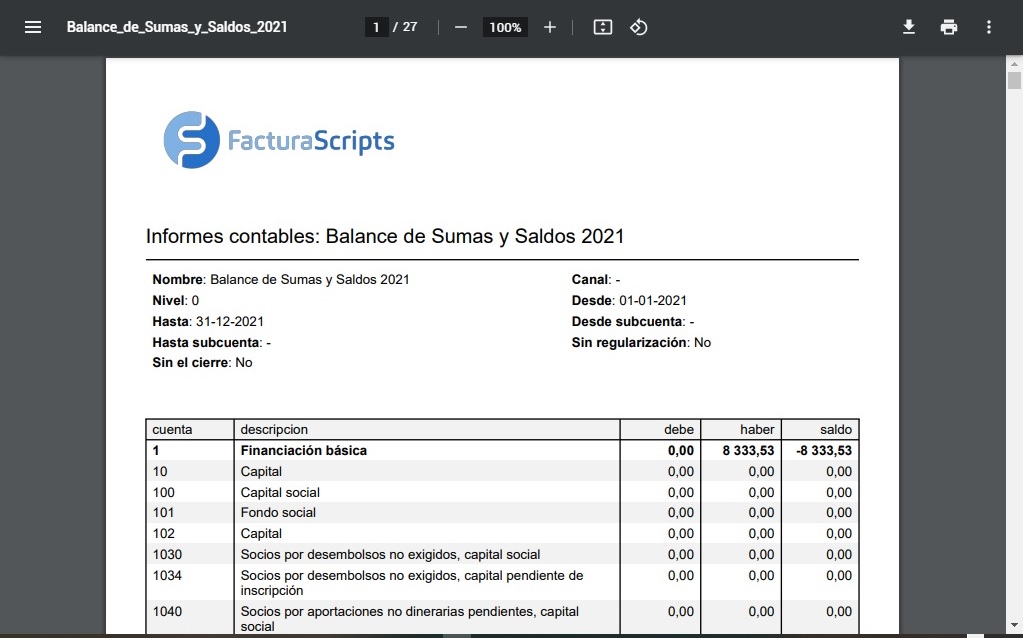Screen dimensions: 1023x638
Task: Print the Balance de Sumas document
Action: pyautogui.click(x=949, y=27)
